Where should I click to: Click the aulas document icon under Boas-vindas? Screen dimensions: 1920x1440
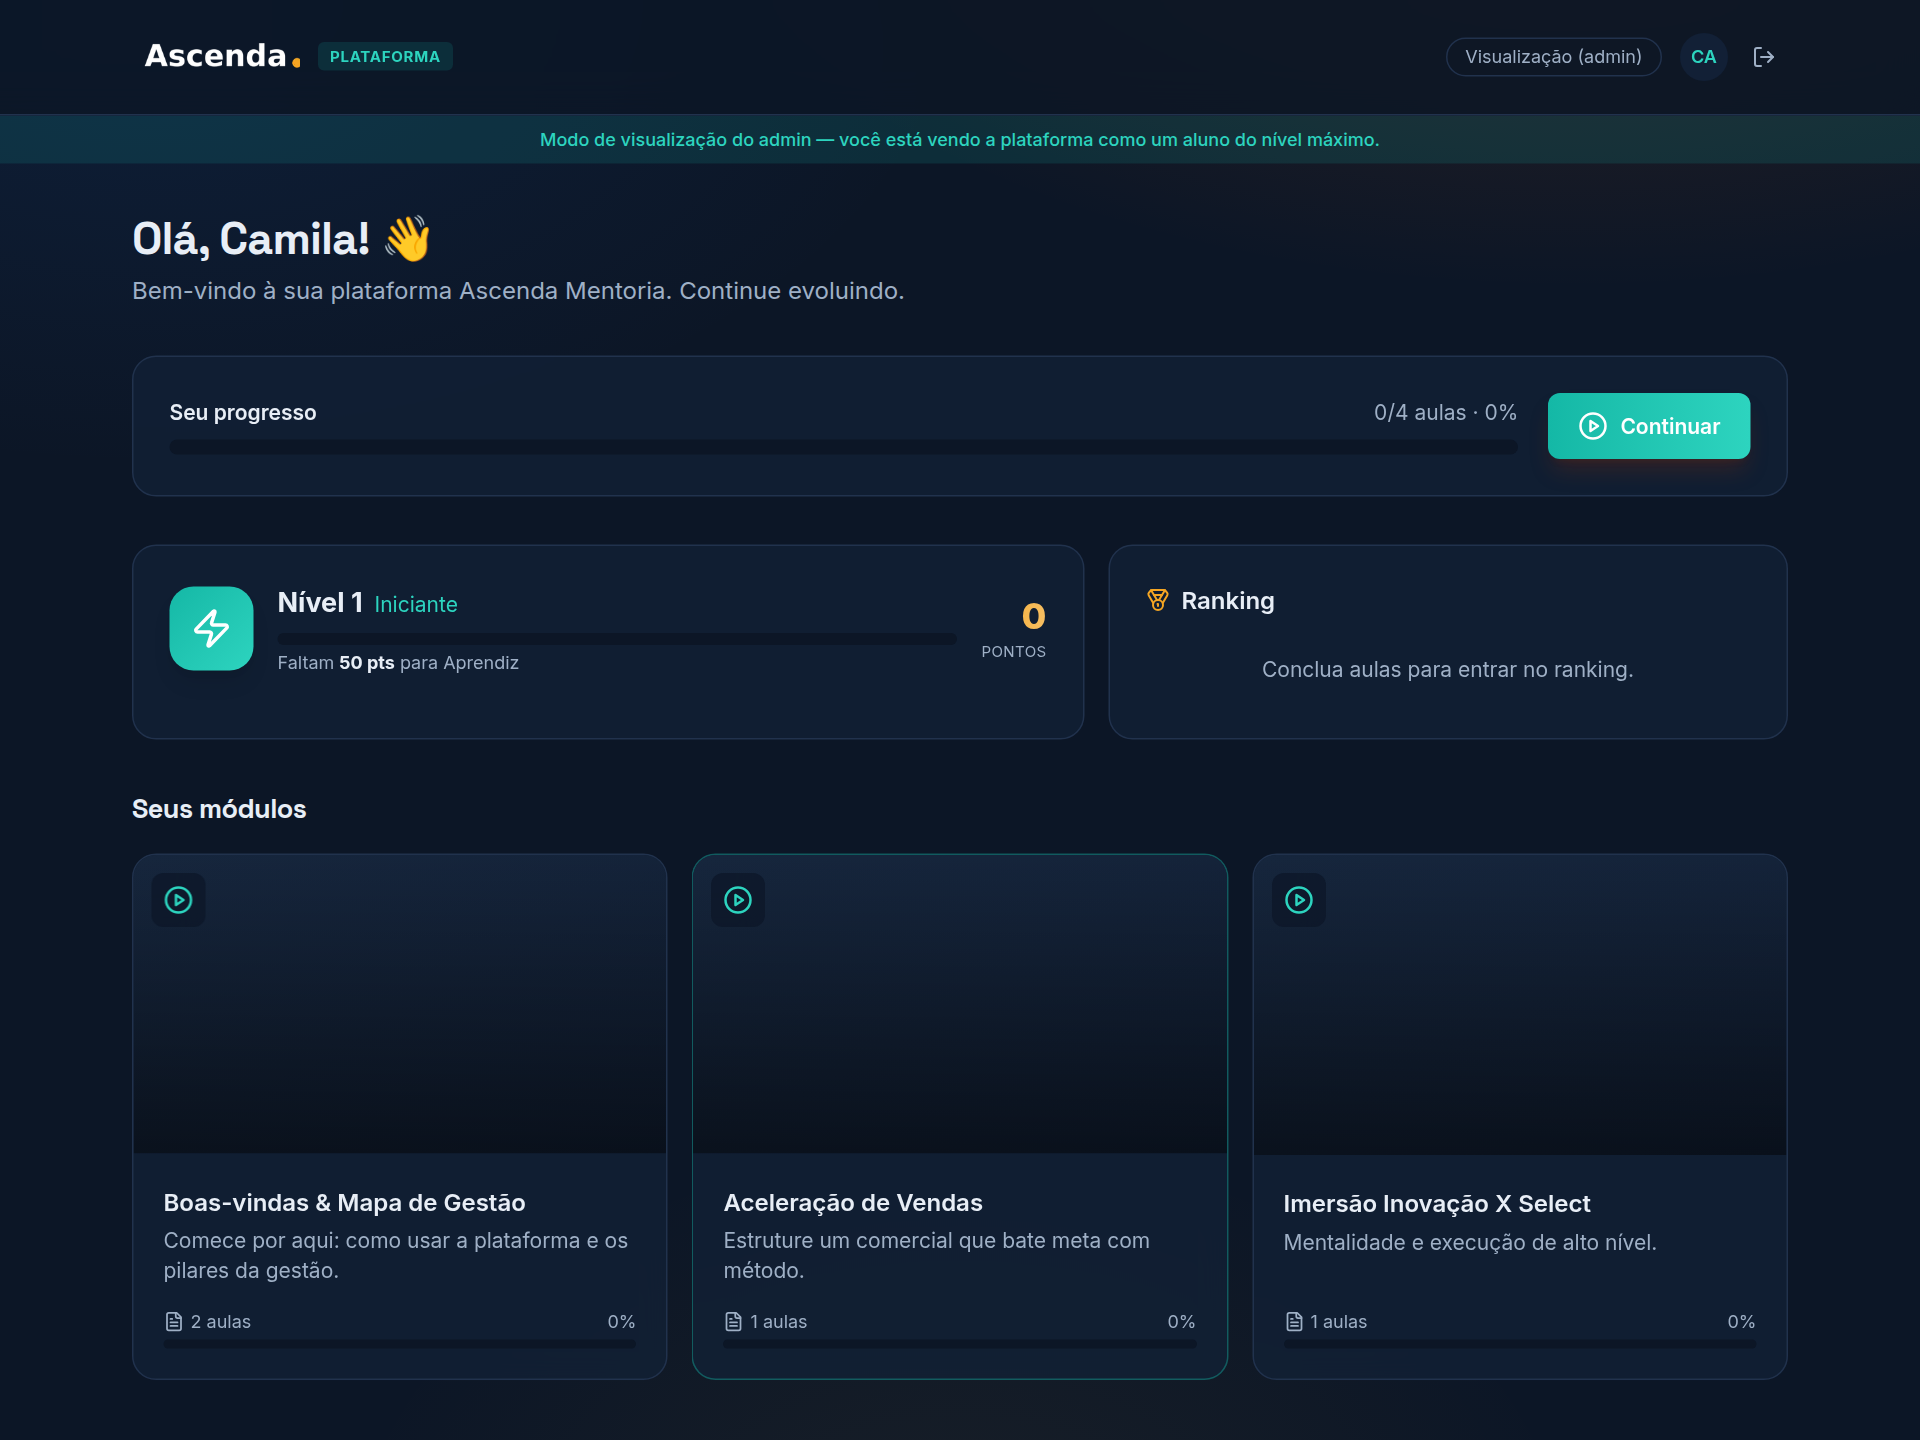(174, 1322)
